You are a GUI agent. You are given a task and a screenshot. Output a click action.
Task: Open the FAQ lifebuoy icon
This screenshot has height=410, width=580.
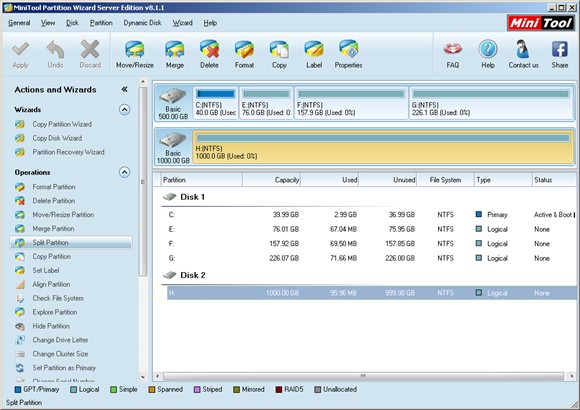453,49
